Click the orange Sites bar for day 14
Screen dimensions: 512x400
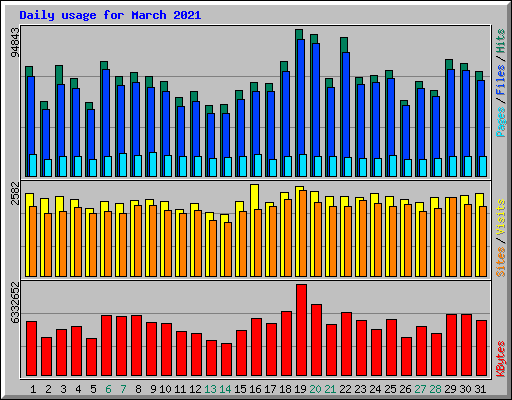[228, 249]
